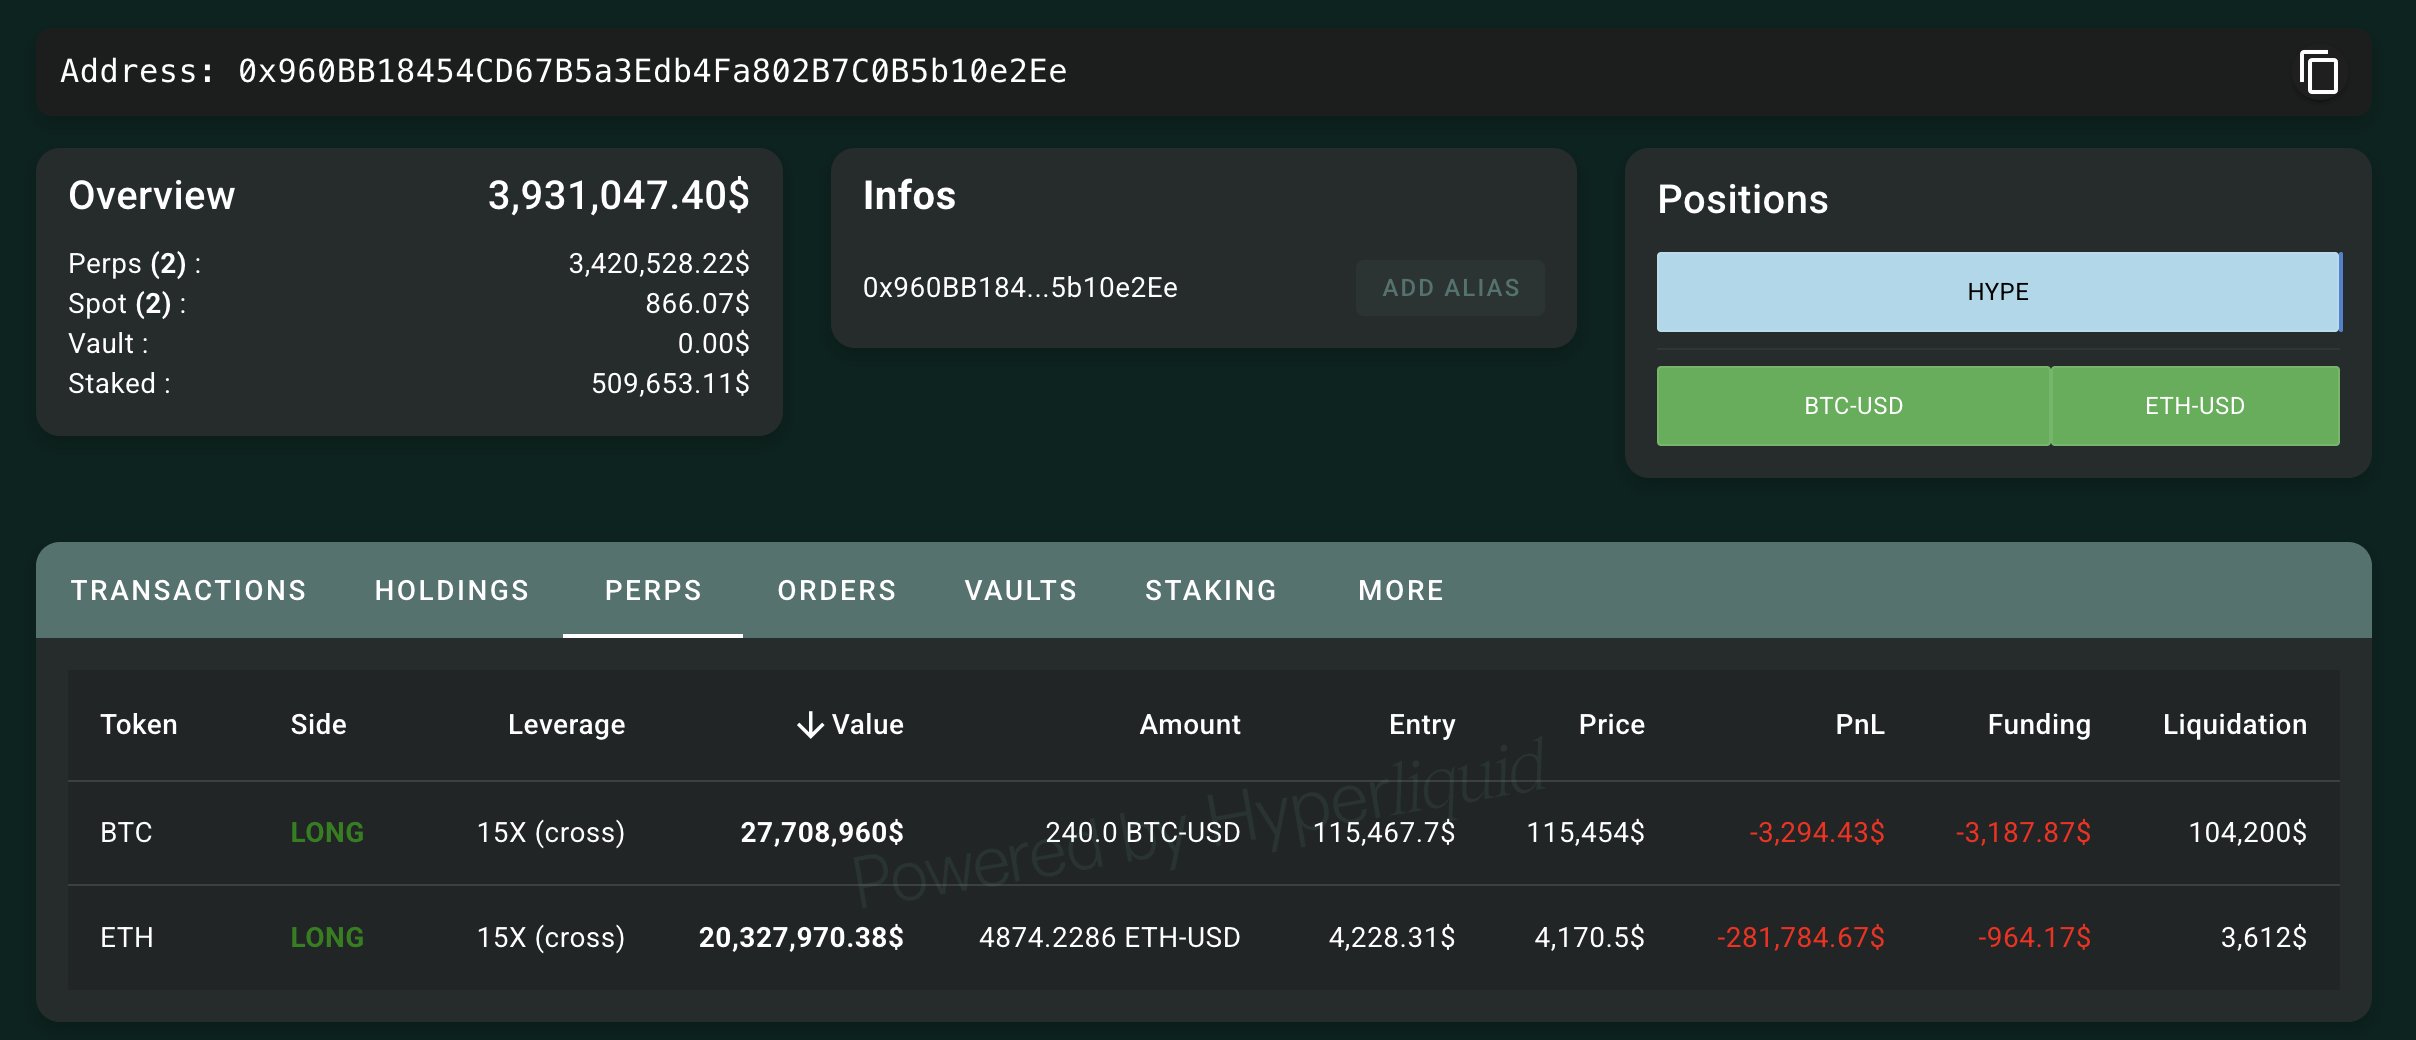This screenshot has height=1040, width=2416.
Task: Click the ETH token row
Action: pos(127,937)
